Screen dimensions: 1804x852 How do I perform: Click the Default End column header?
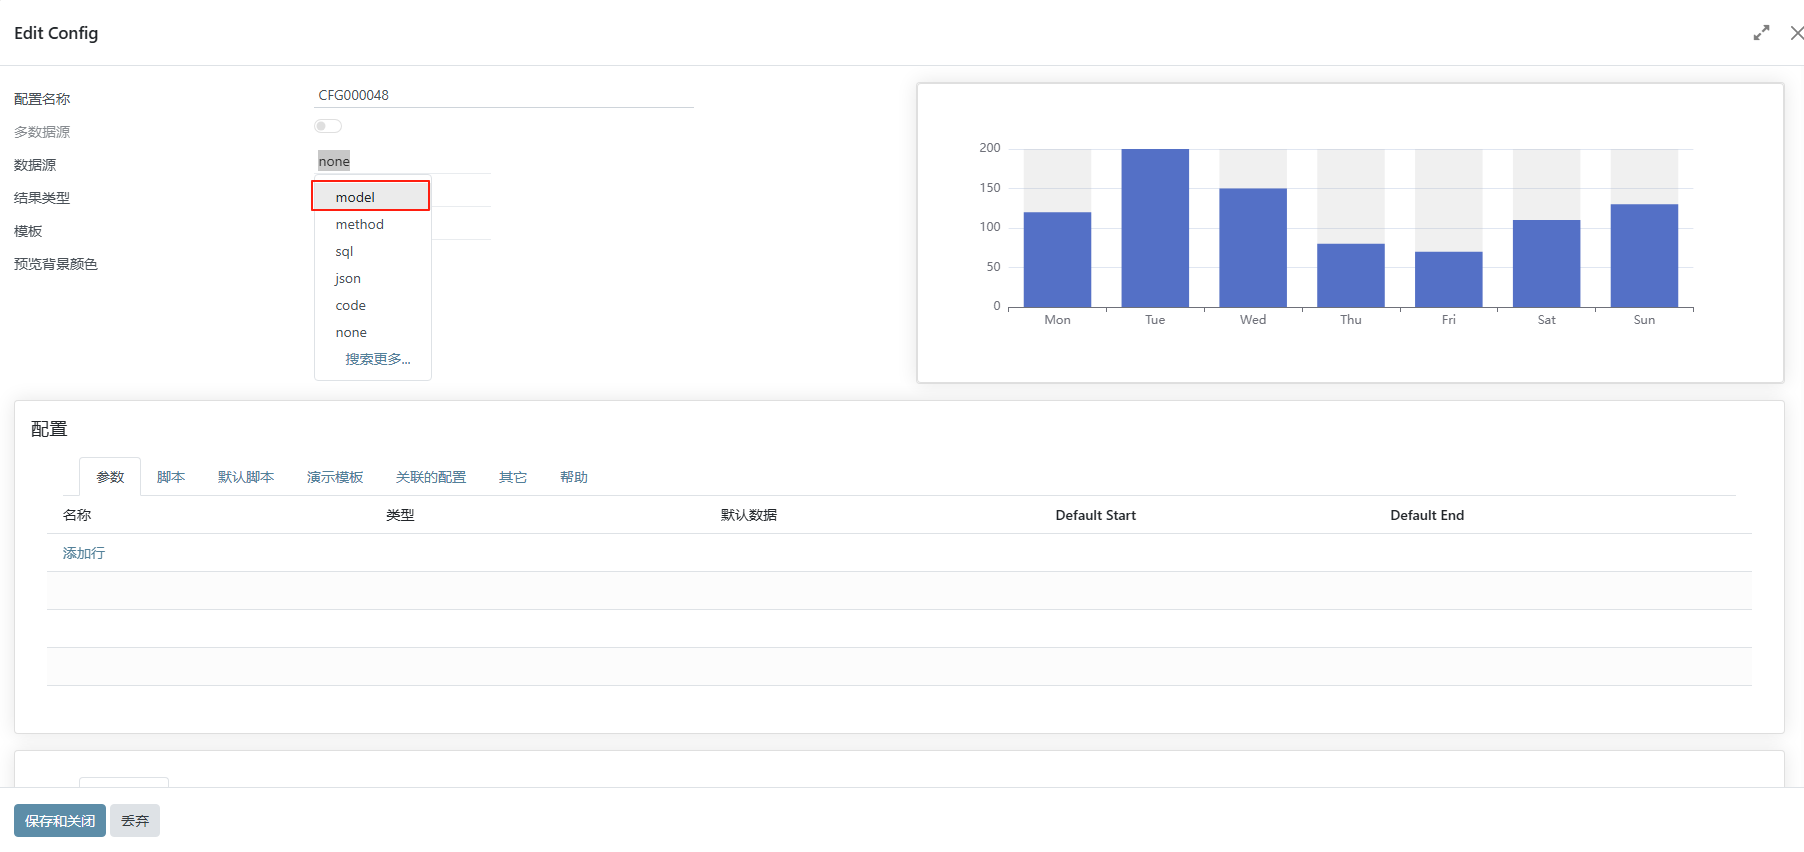click(1427, 515)
